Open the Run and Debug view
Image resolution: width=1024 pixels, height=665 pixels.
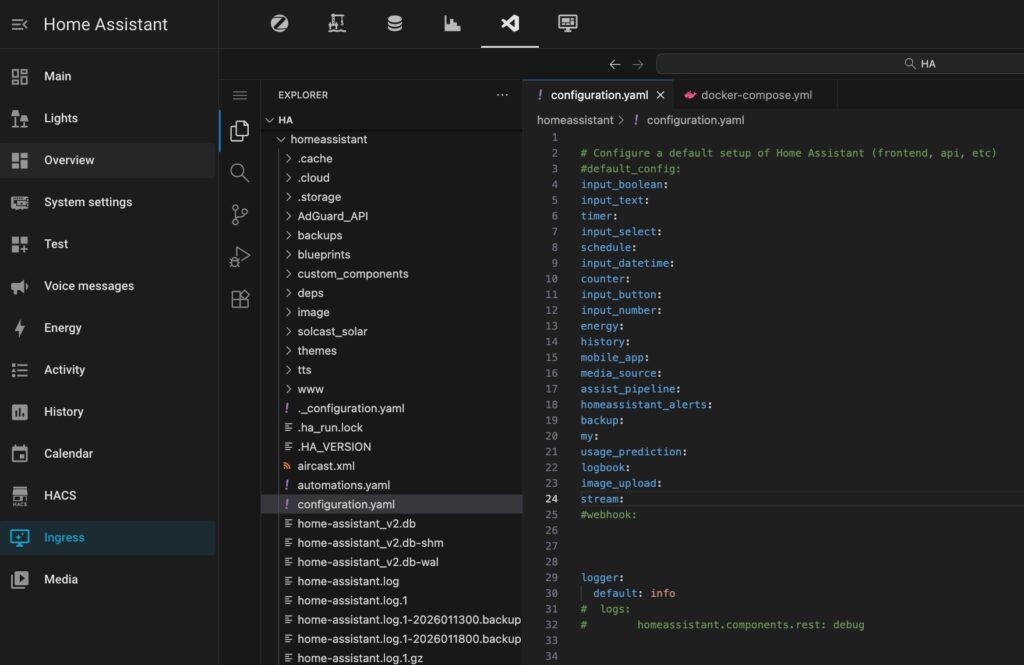[240, 257]
